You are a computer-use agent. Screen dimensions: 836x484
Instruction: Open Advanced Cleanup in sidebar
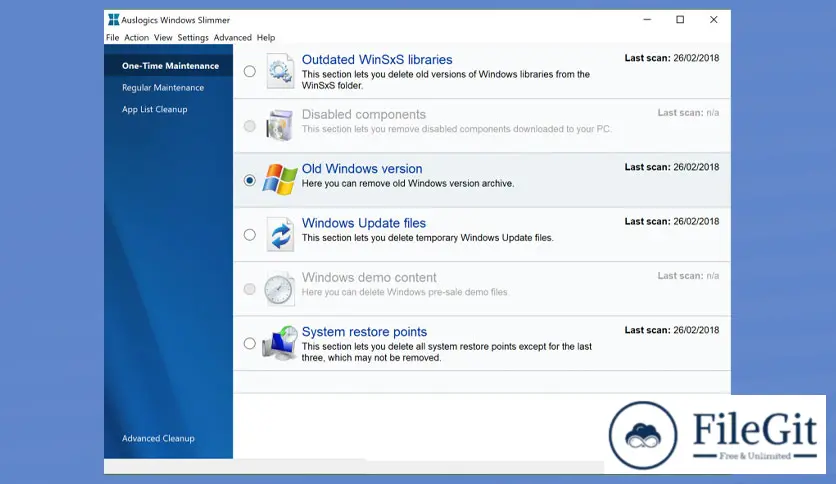(158, 438)
